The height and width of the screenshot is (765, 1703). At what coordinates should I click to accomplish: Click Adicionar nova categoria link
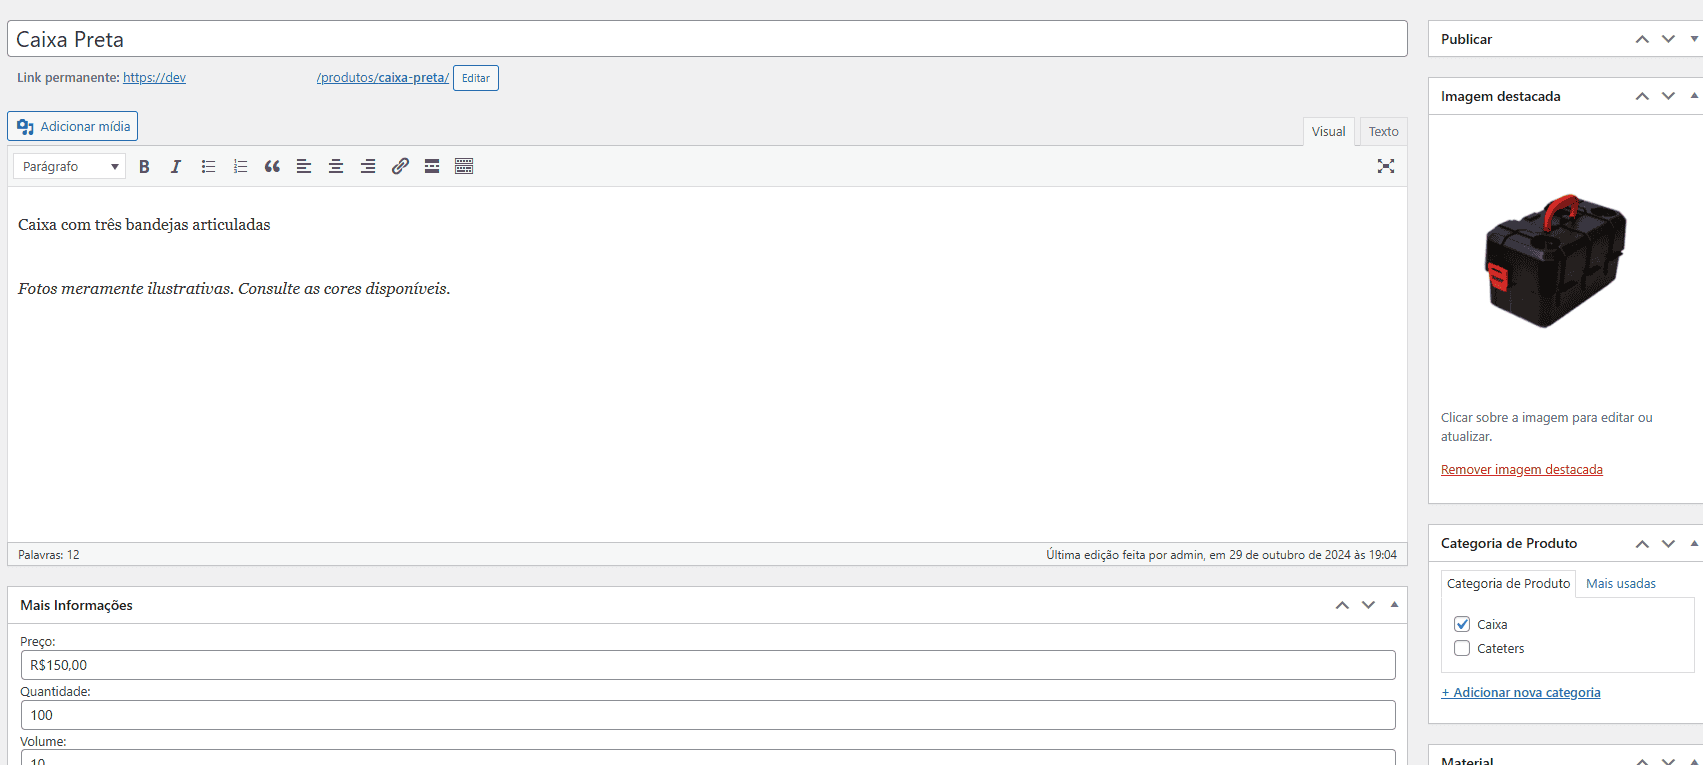coord(1520,693)
